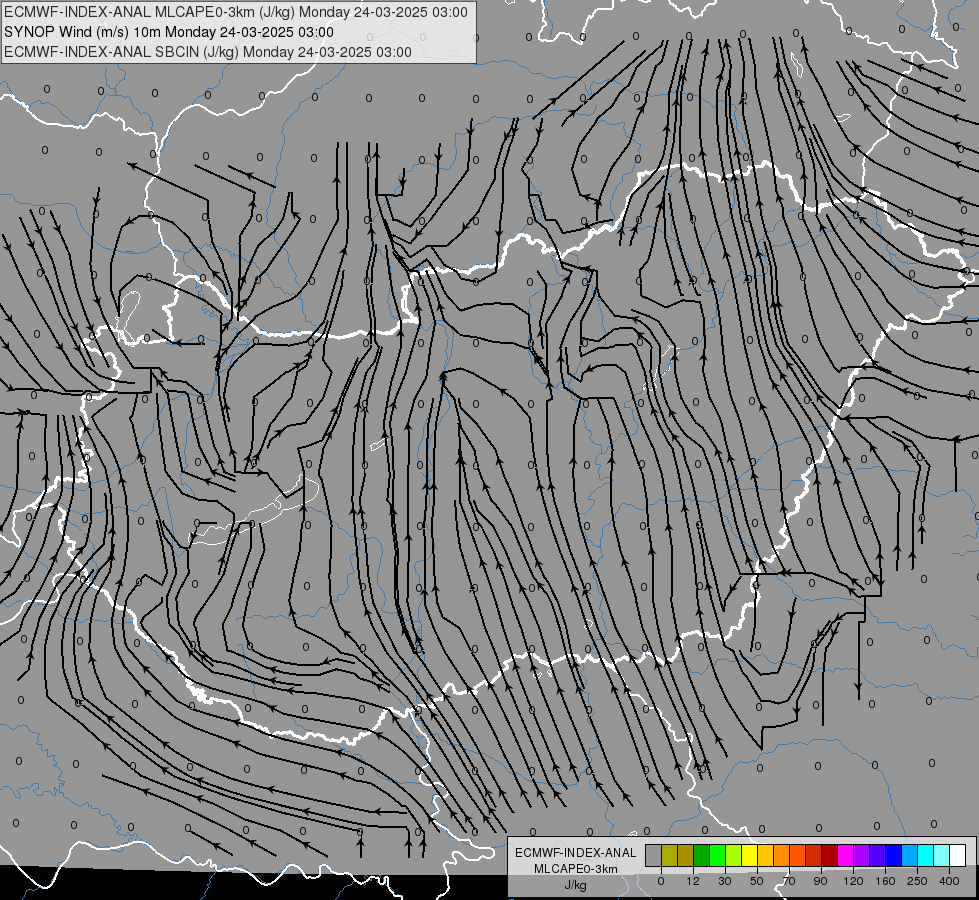
Task: Click the legend scale value 90
Action: click(820, 881)
